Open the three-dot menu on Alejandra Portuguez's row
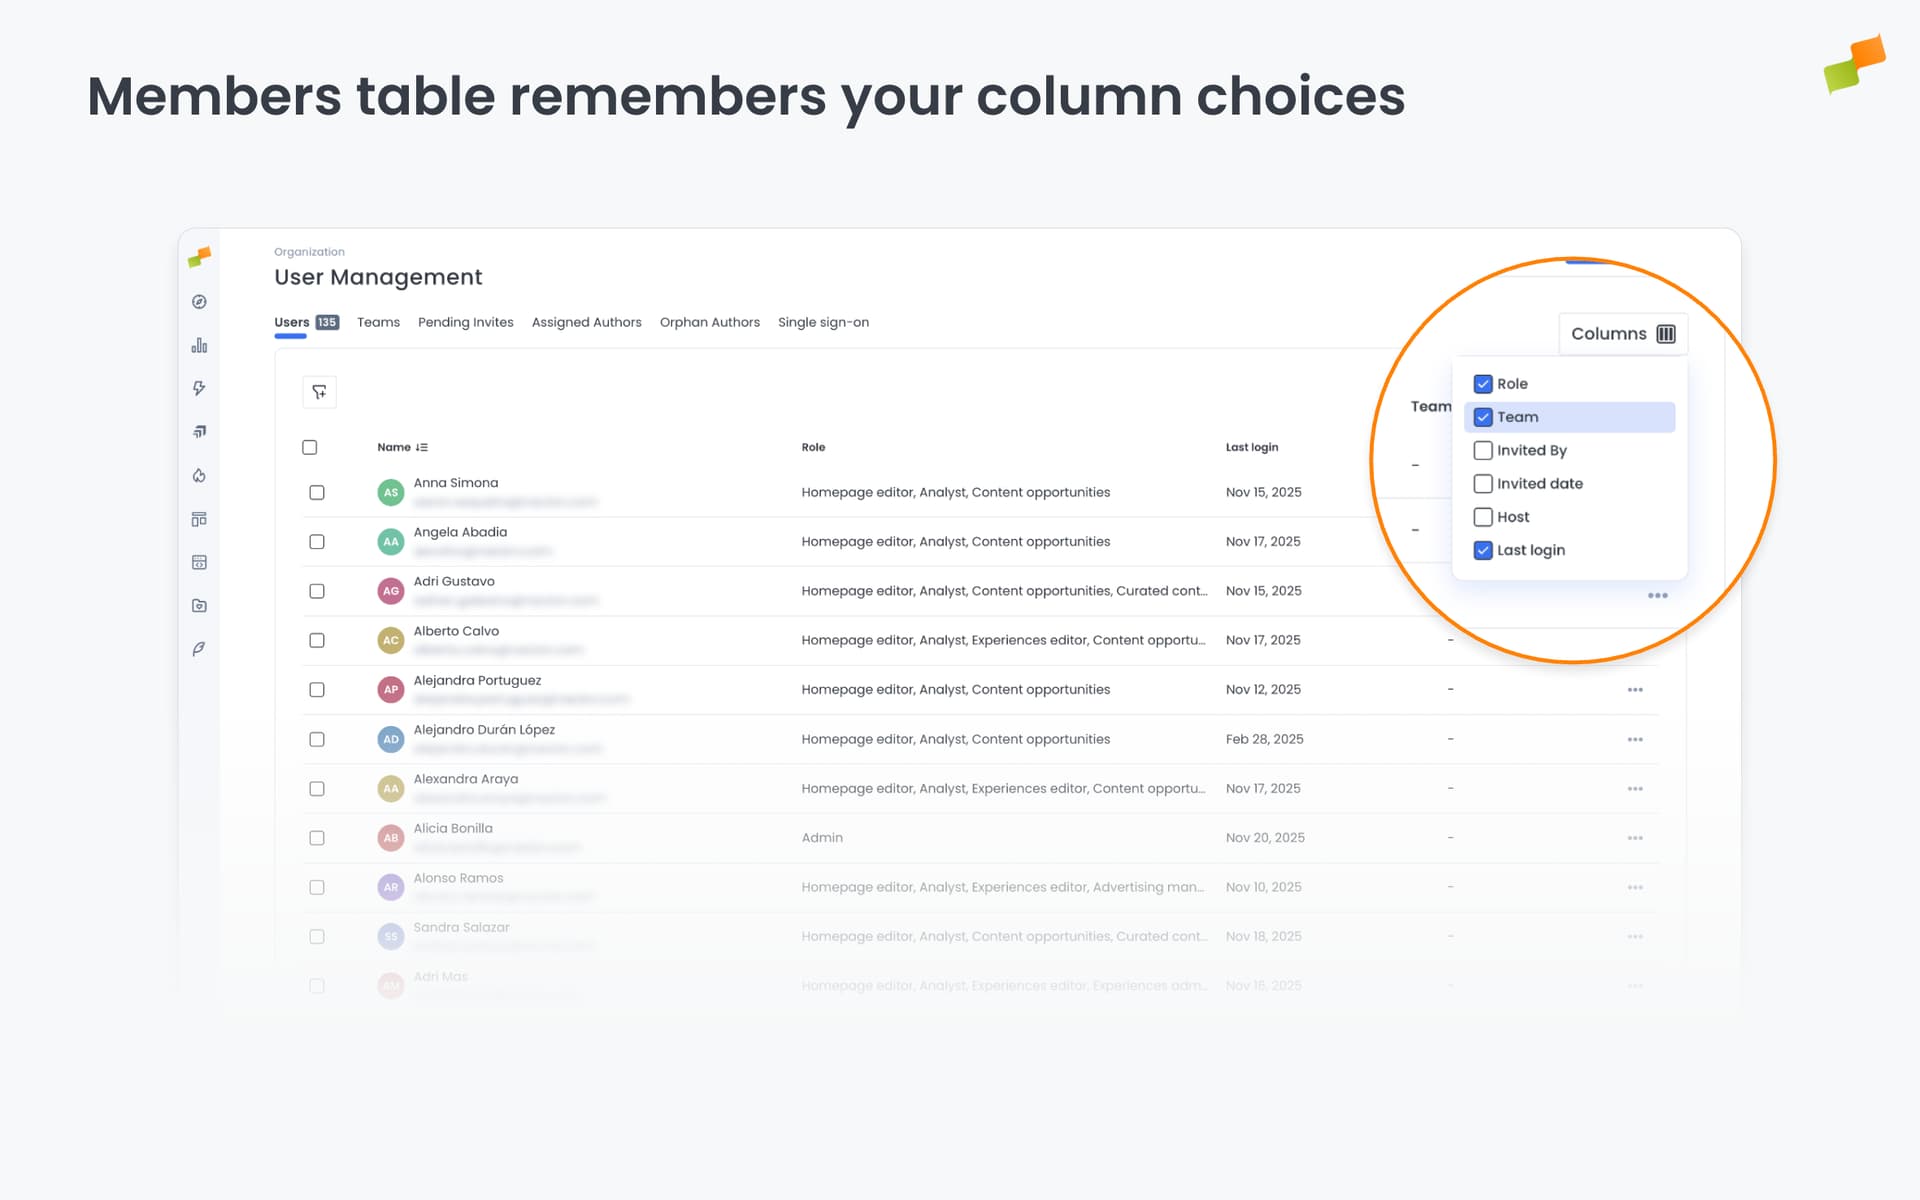This screenshot has width=1920, height=1200. tap(1636, 689)
